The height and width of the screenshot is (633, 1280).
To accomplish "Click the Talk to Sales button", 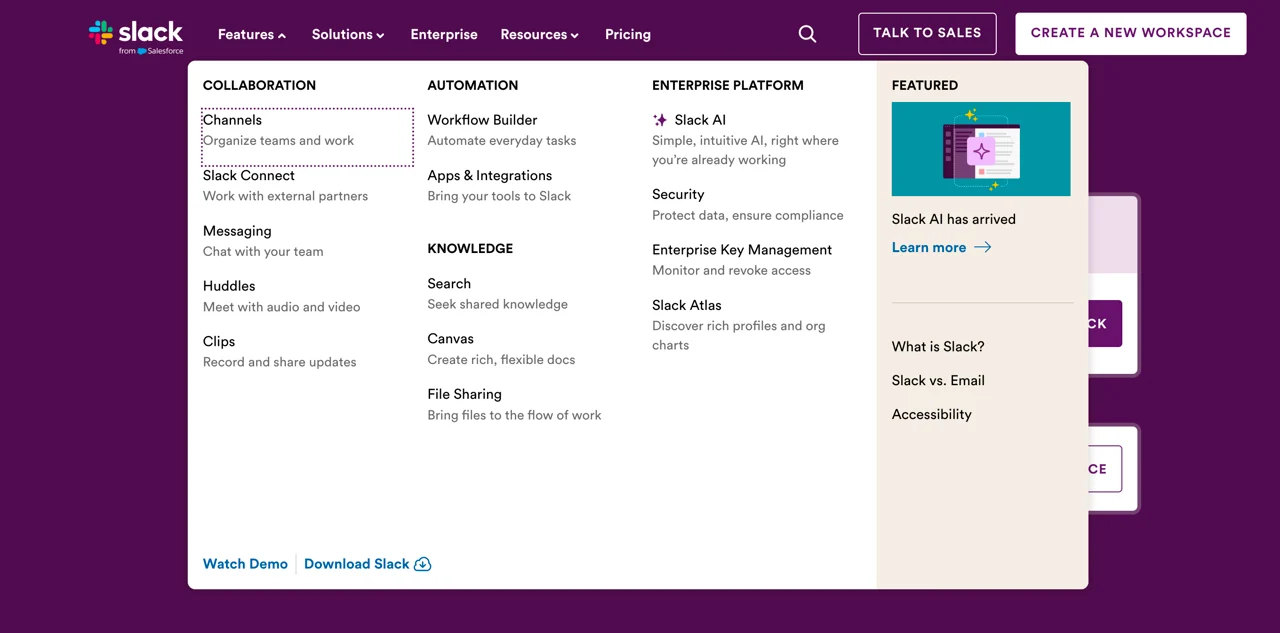I will pos(927,33).
